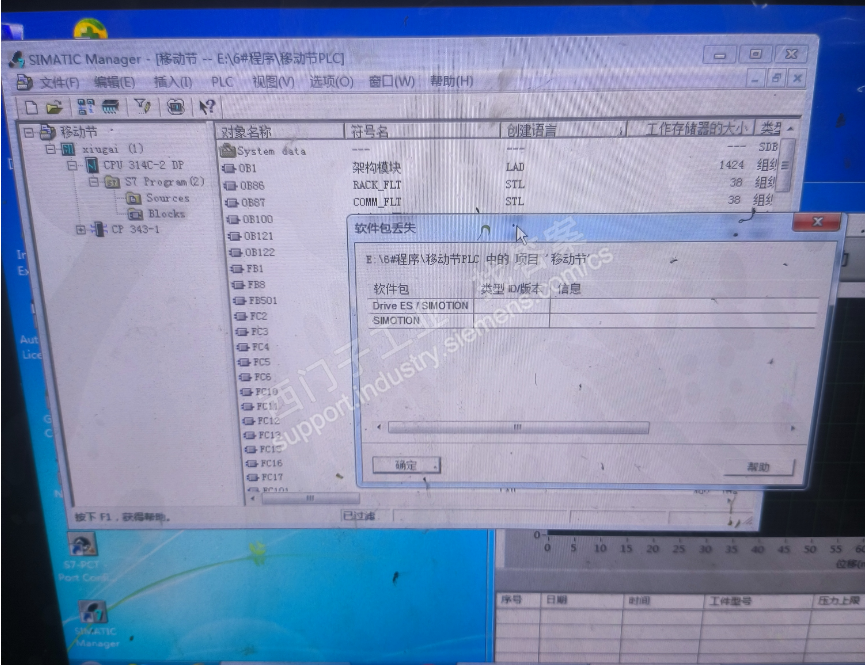Image resolution: width=865 pixels, height=665 pixels.
Task: Click the RACK_FLT symbol name
Action: pyautogui.click(x=377, y=185)
